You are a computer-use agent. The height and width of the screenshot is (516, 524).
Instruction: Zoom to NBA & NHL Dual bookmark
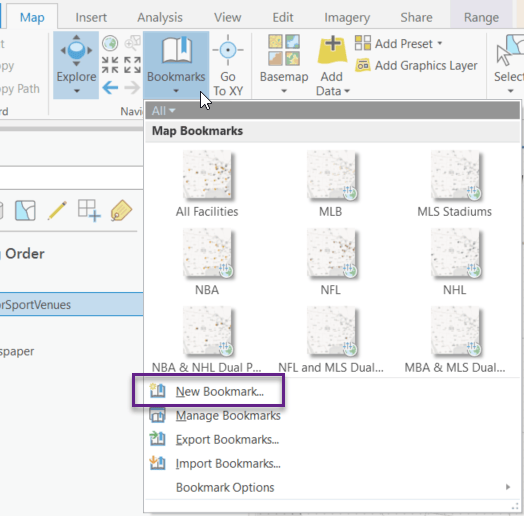tap(207, 340)
